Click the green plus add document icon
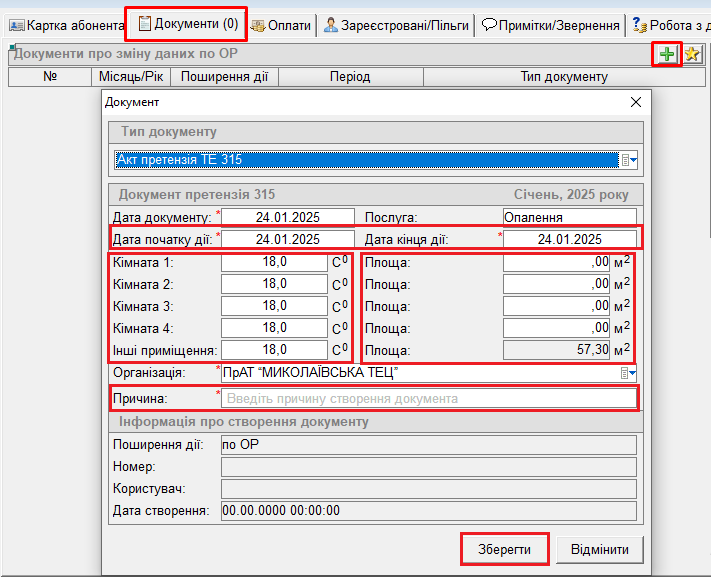 coord(666,54)
